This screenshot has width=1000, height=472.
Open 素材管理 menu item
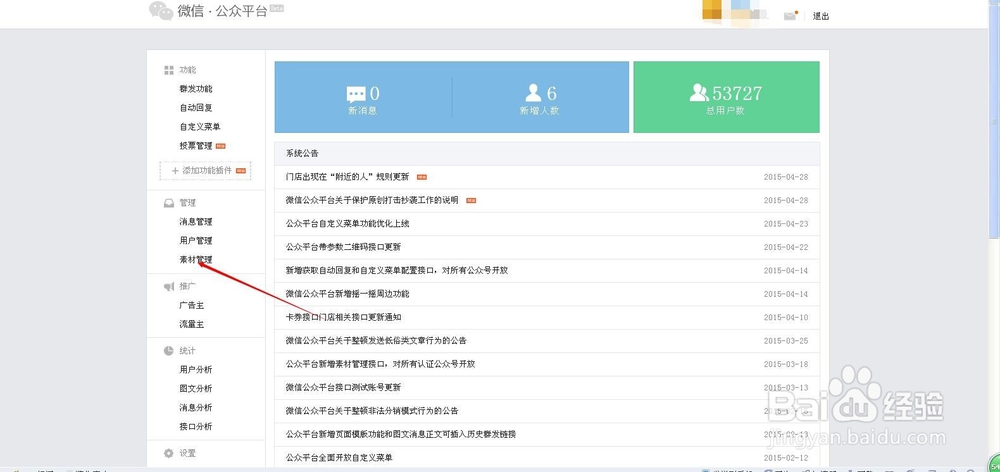pos(196,260)
